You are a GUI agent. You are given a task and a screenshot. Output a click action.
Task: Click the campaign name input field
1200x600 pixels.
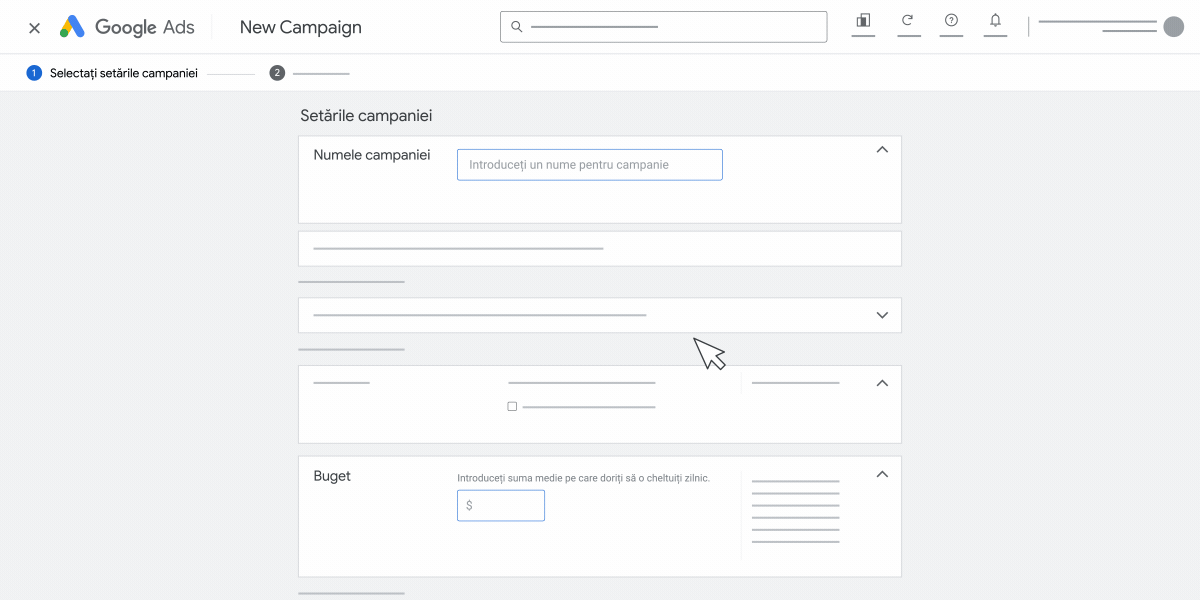point(589,165)
